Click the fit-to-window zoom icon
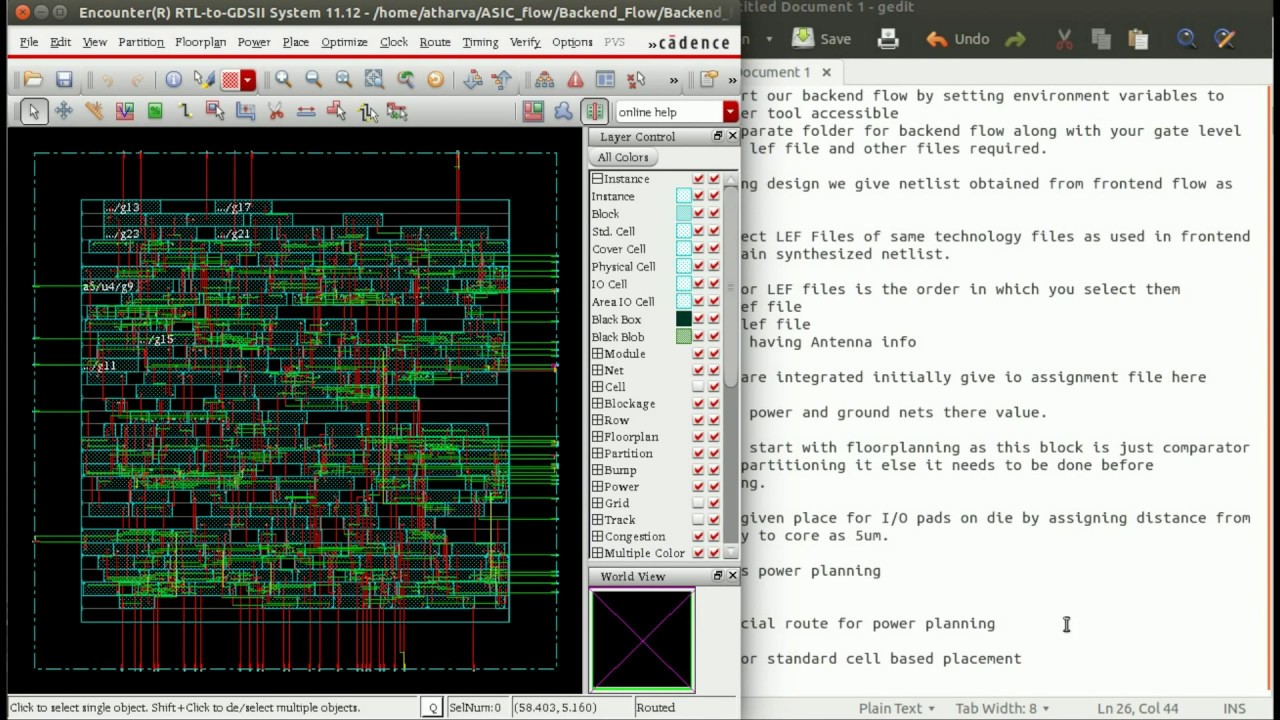Image resolution: width=1280 pixels, height=720 pixels. pyautogui.click(x=374, y=80)
